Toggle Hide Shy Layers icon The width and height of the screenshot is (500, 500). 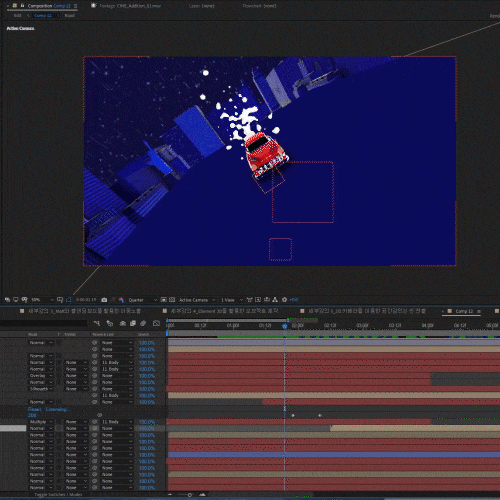click(x=123, y=323)
